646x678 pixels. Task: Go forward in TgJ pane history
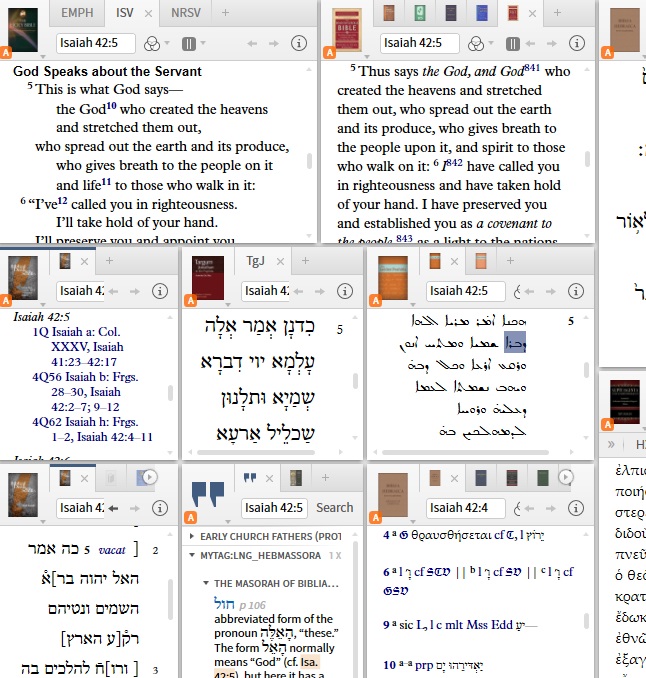point(320,291)
